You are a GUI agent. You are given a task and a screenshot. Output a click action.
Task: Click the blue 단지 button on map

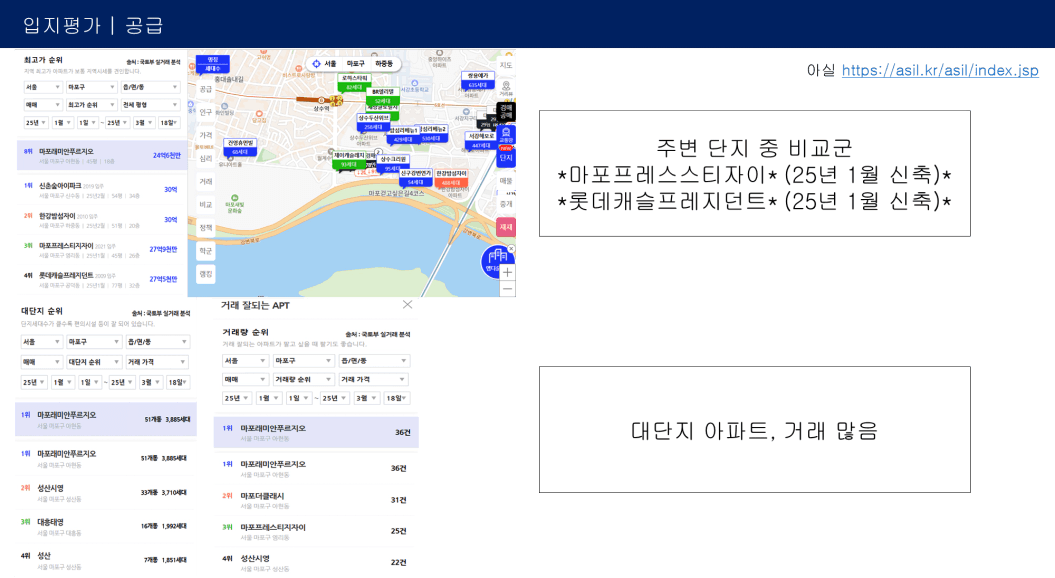click(506, 157)
